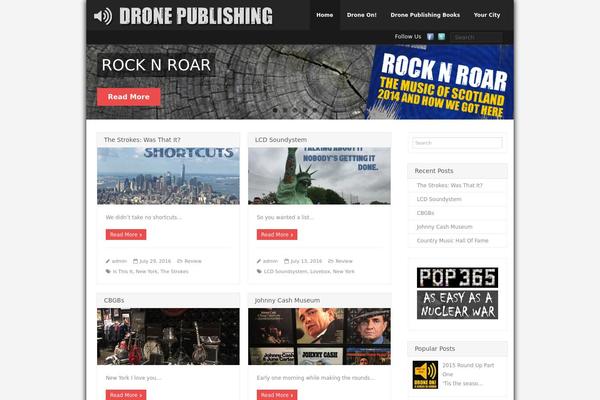Click the folder icon under LCD Soundsystem post
The height and width of the screenshot is (400, 600).
tap(331, 261)
